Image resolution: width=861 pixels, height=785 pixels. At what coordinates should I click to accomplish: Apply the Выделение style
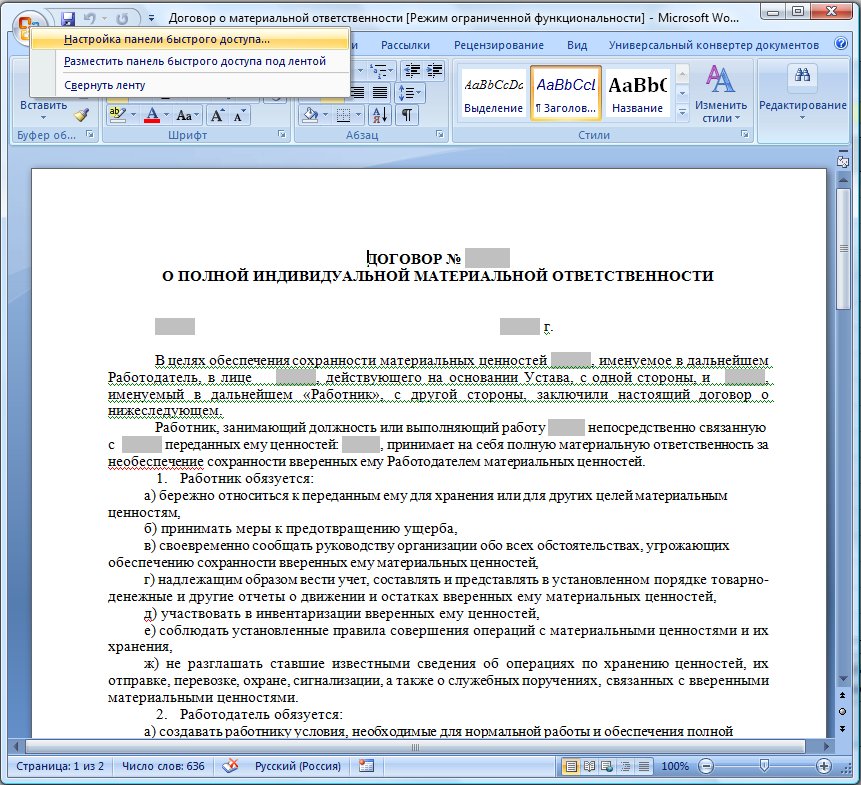(x=493, y=92)
